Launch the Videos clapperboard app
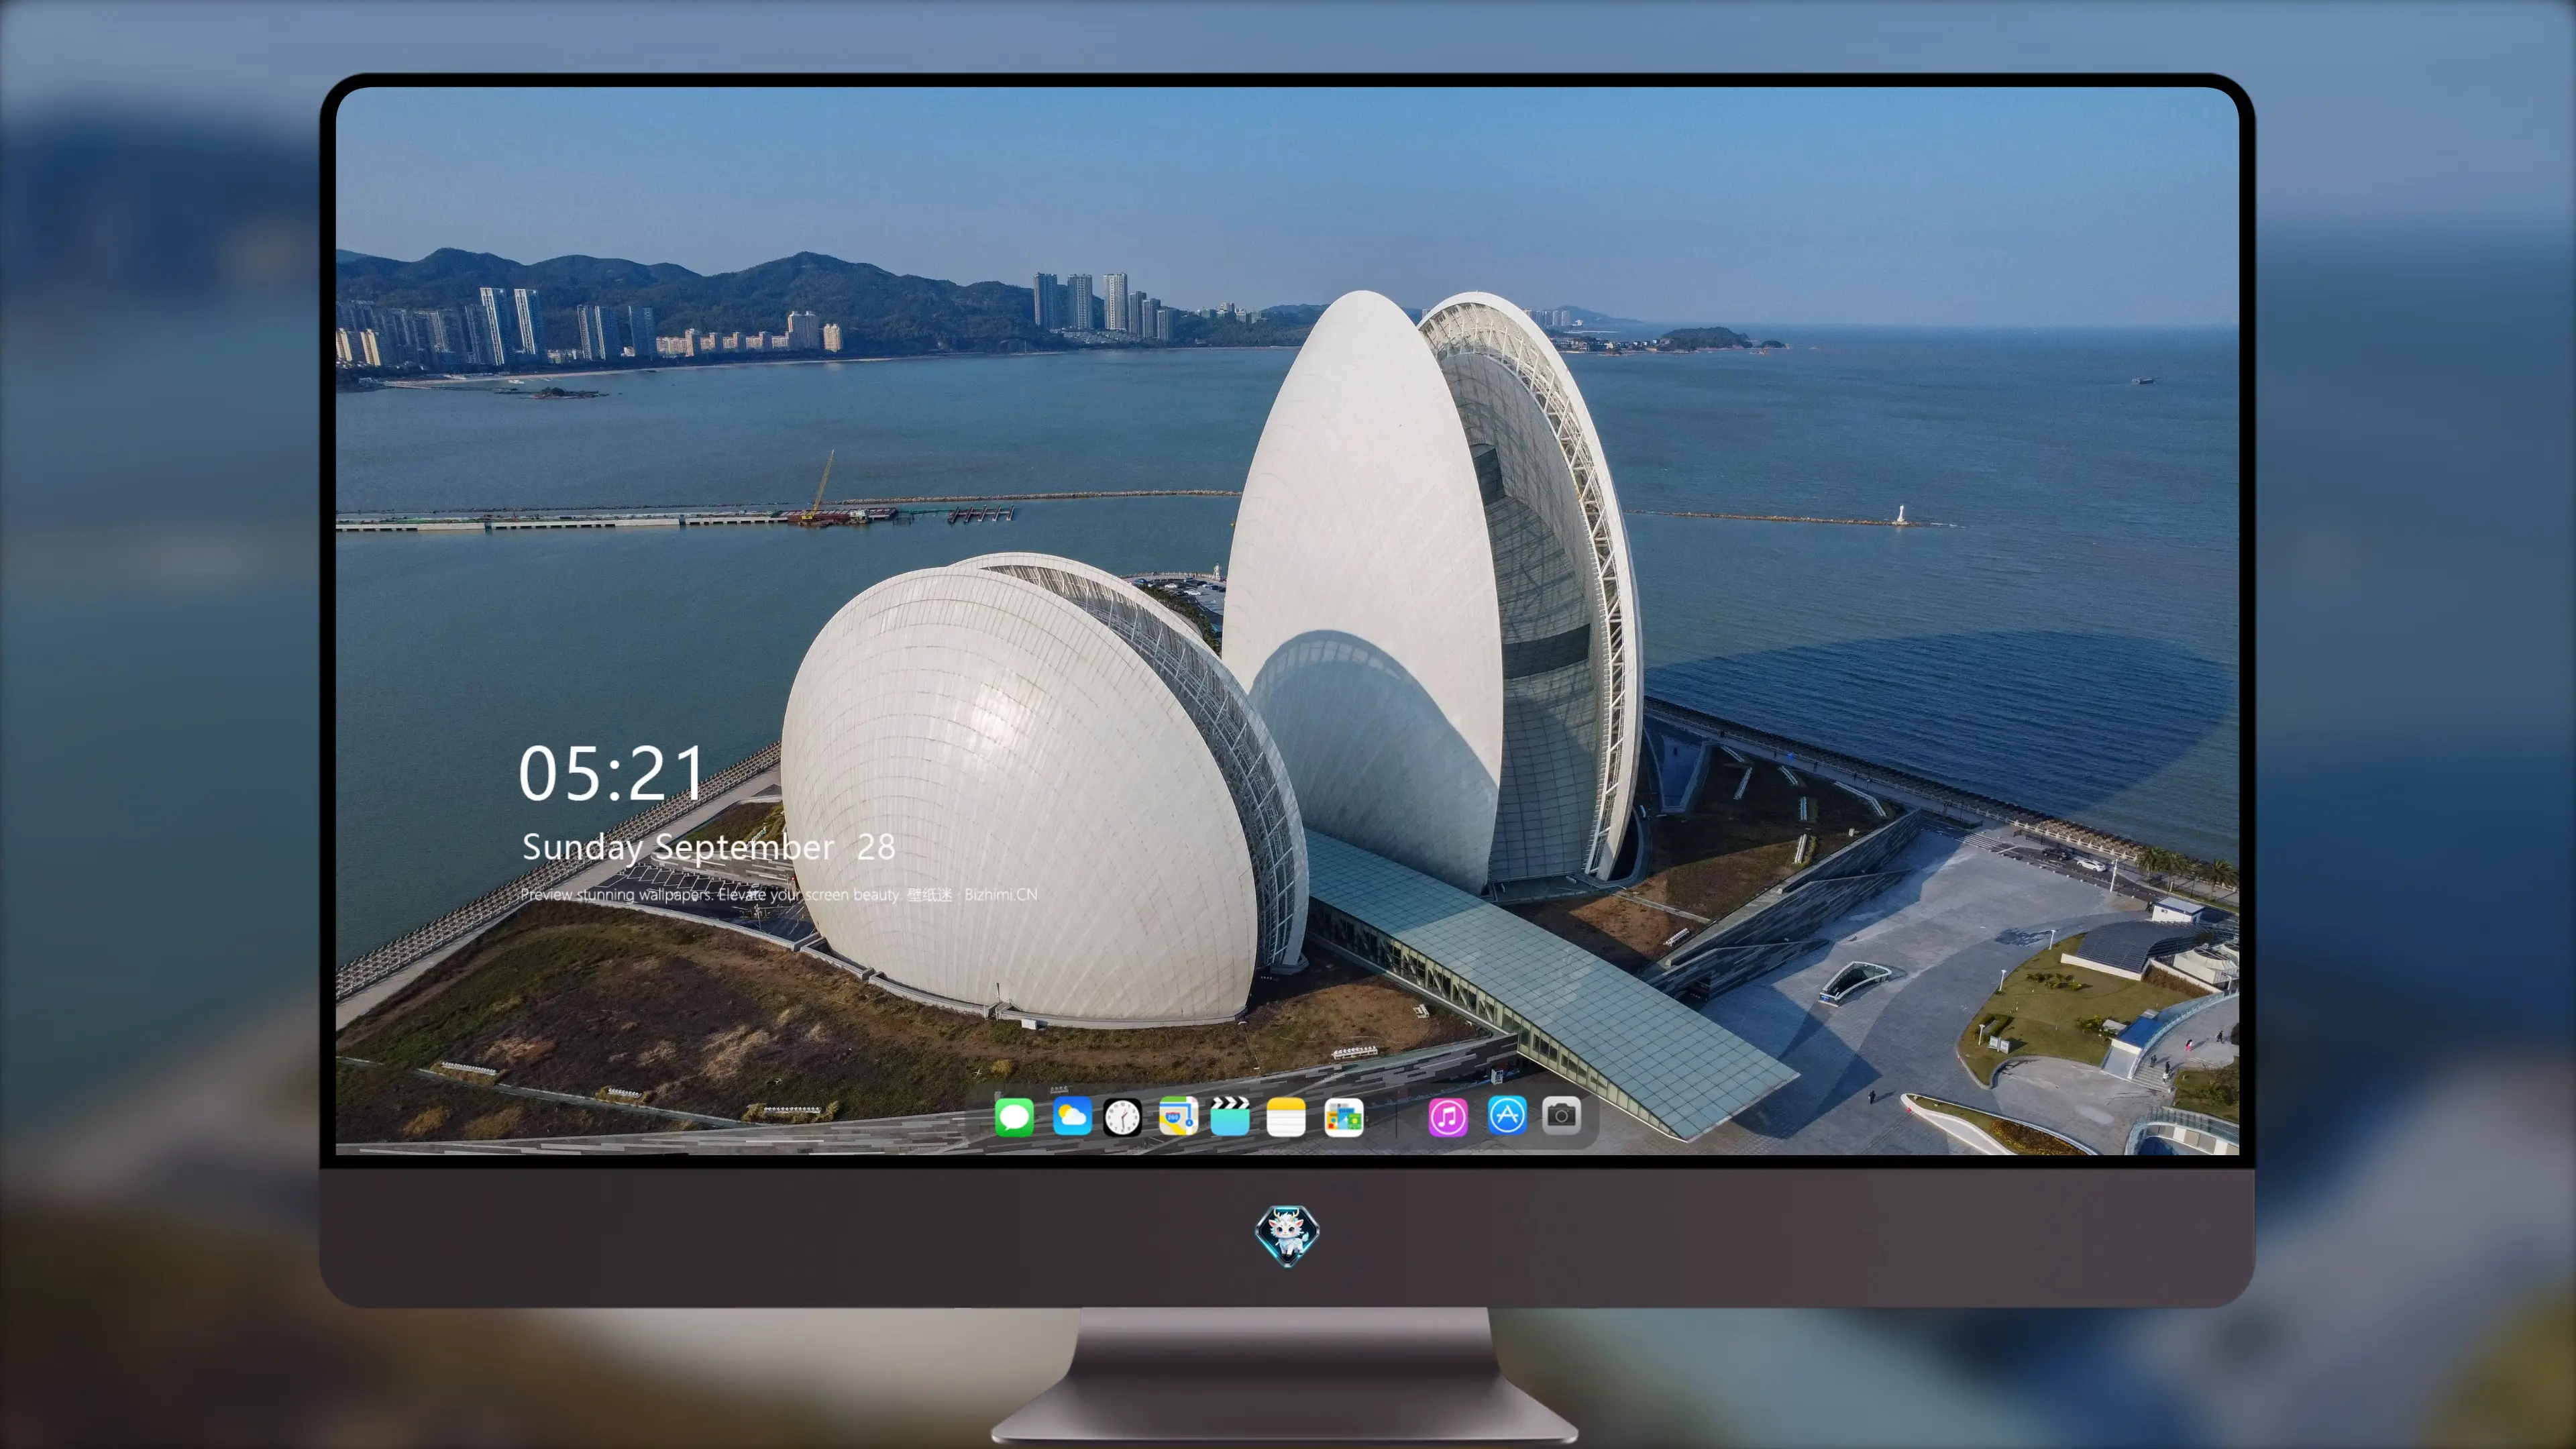Viewport: 2576px width, 1449px height. point(1230,1116)
